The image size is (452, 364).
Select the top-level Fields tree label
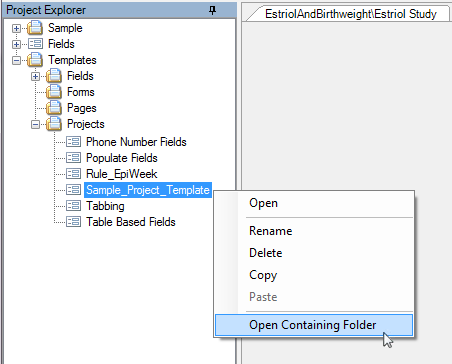[x=61, y=44]
